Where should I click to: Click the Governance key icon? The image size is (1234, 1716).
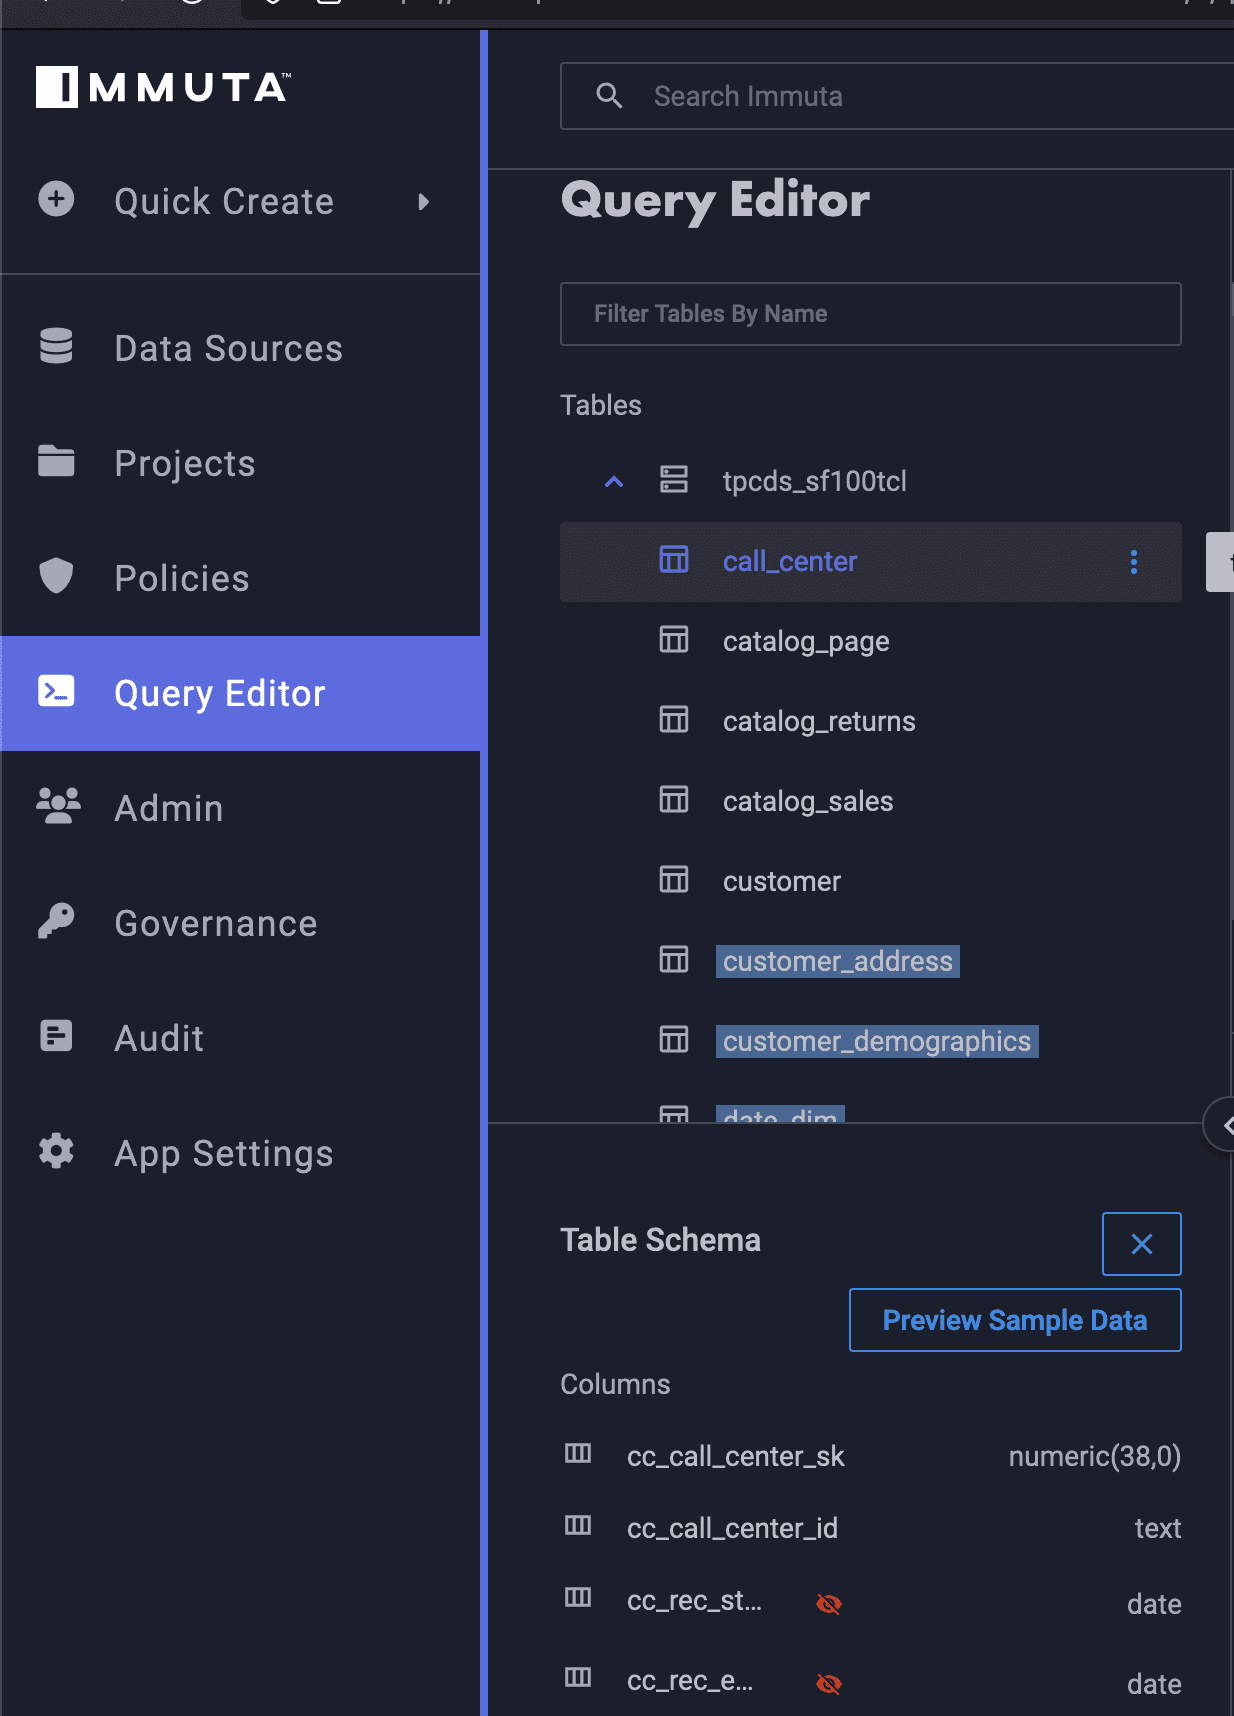[x=56, y=921]
